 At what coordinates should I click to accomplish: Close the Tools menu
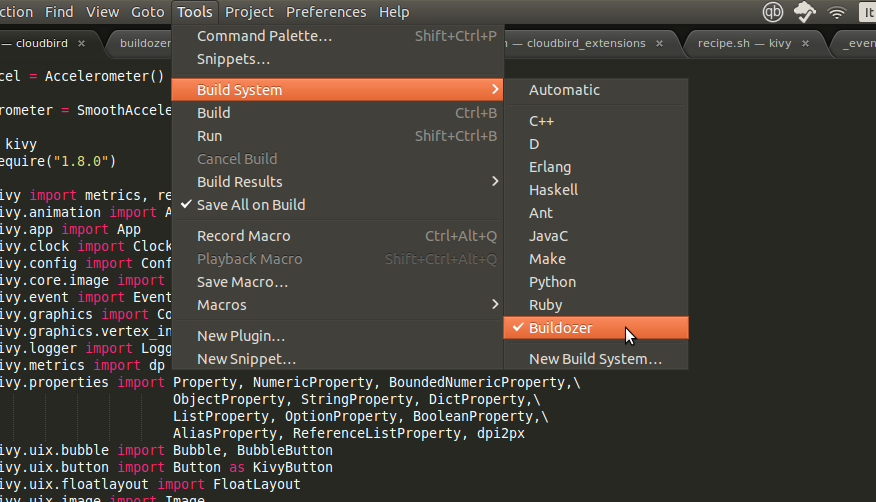pos(194,12)
